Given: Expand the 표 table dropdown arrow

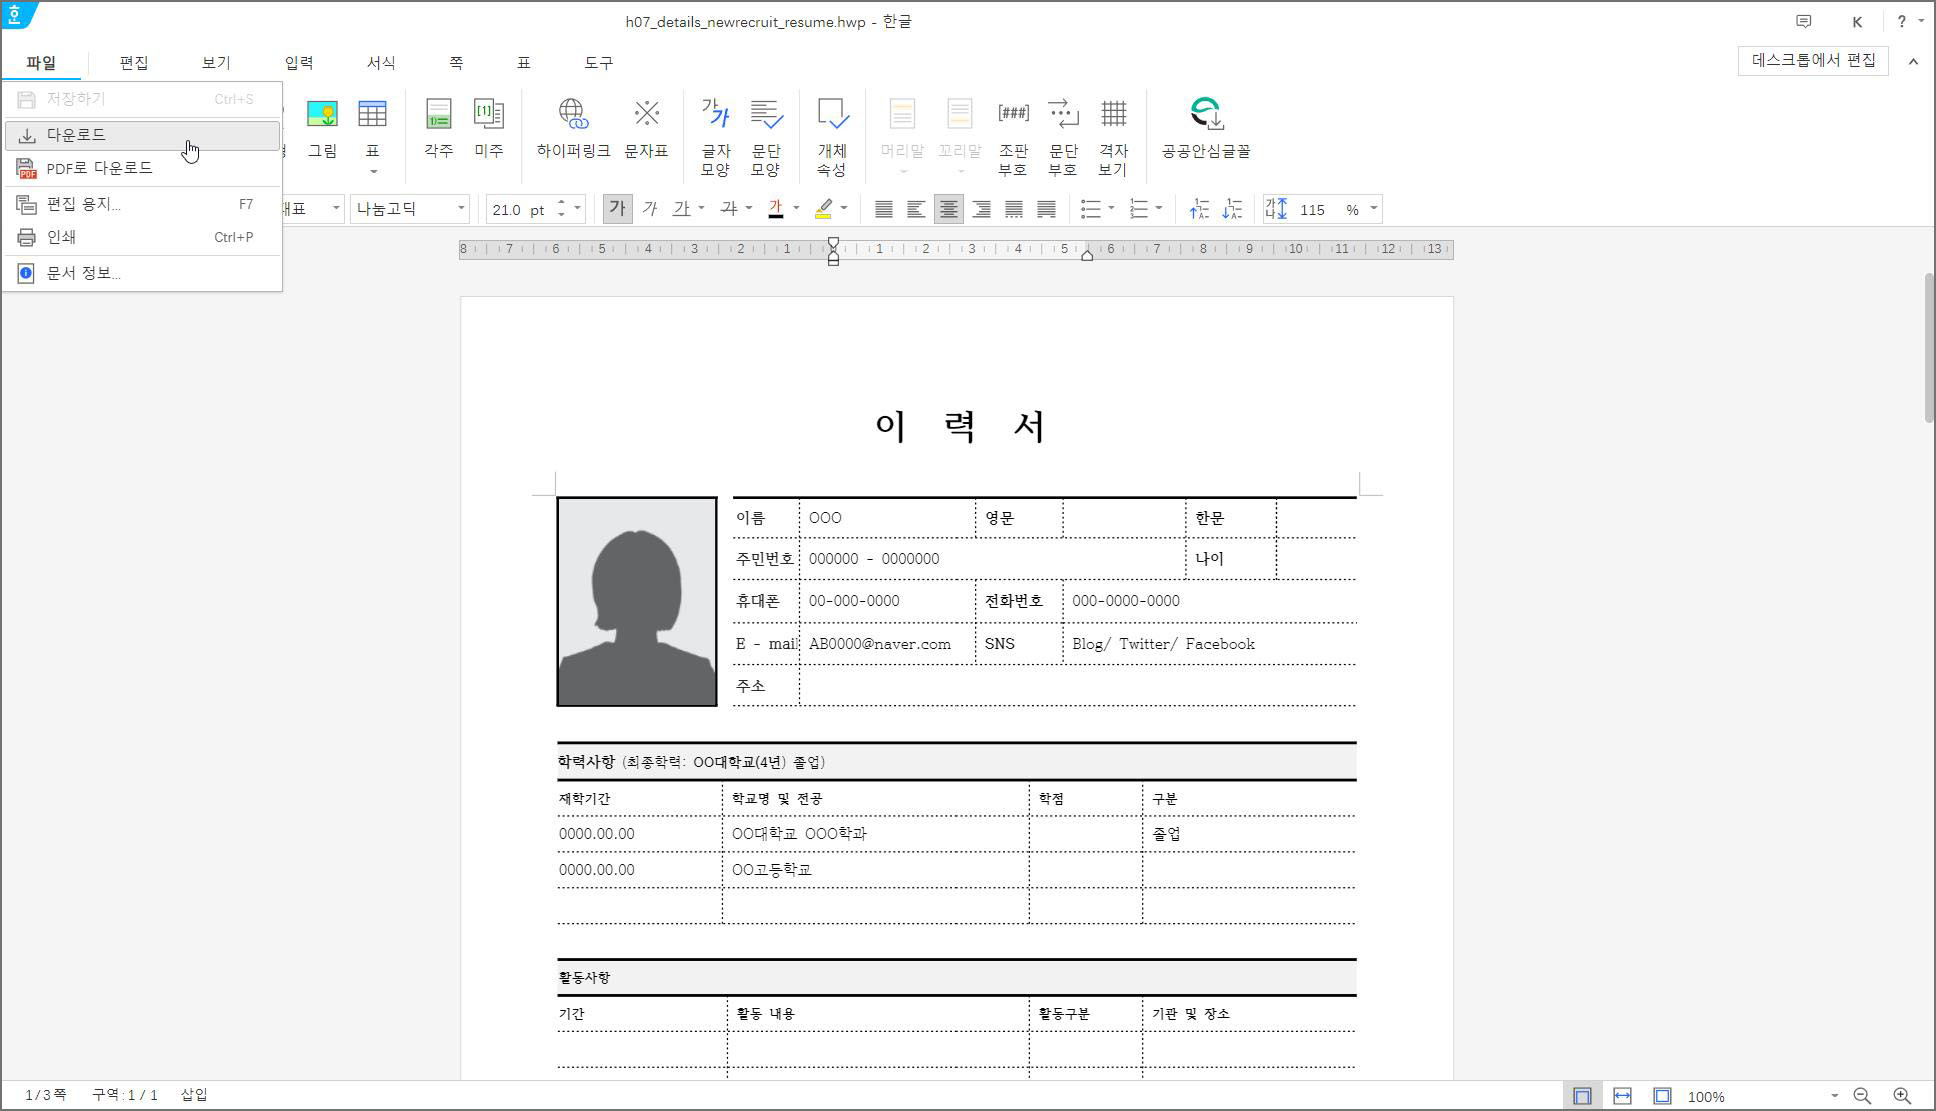Looking at the screenshot, I should coord(373,171).
